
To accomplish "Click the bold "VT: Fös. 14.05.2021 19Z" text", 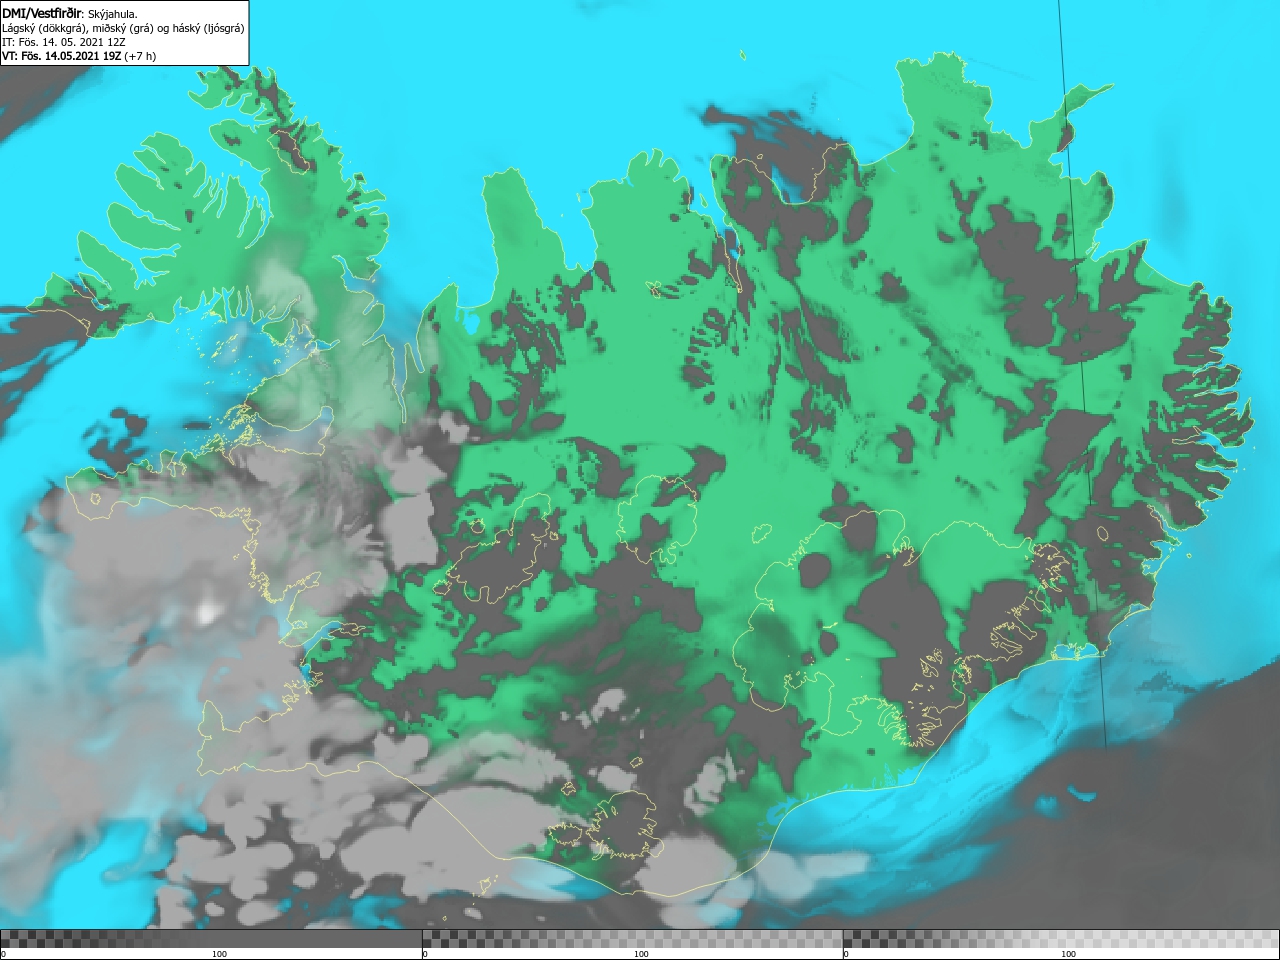I will coord(62,56).
